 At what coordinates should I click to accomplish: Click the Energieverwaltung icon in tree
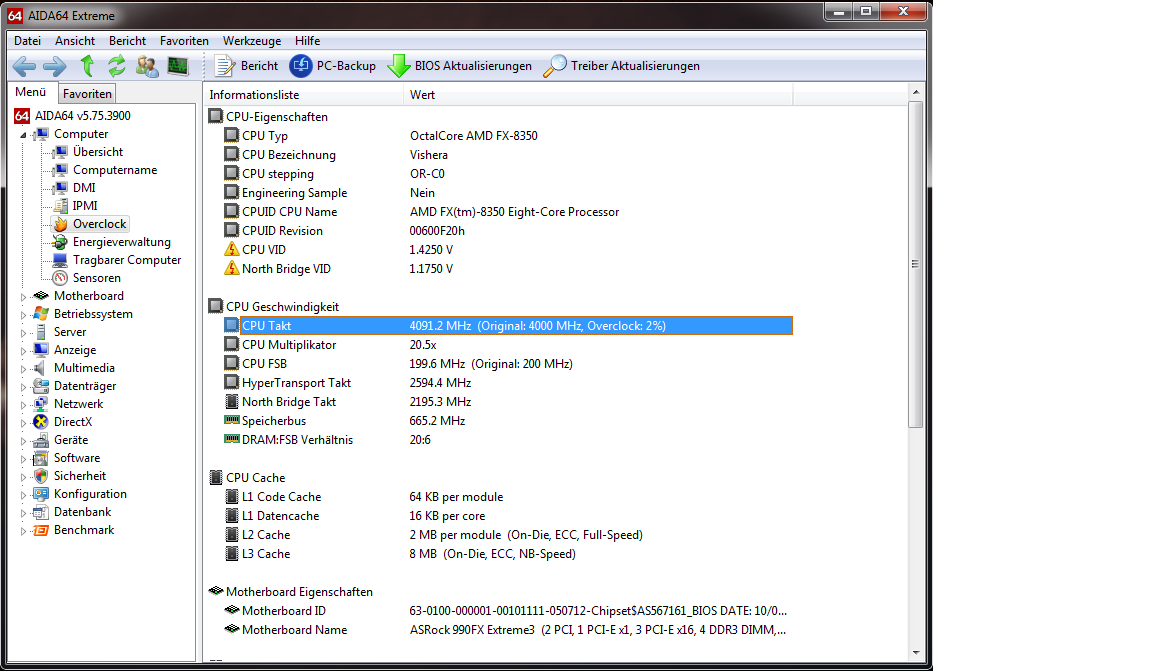(x=60, y=242)
